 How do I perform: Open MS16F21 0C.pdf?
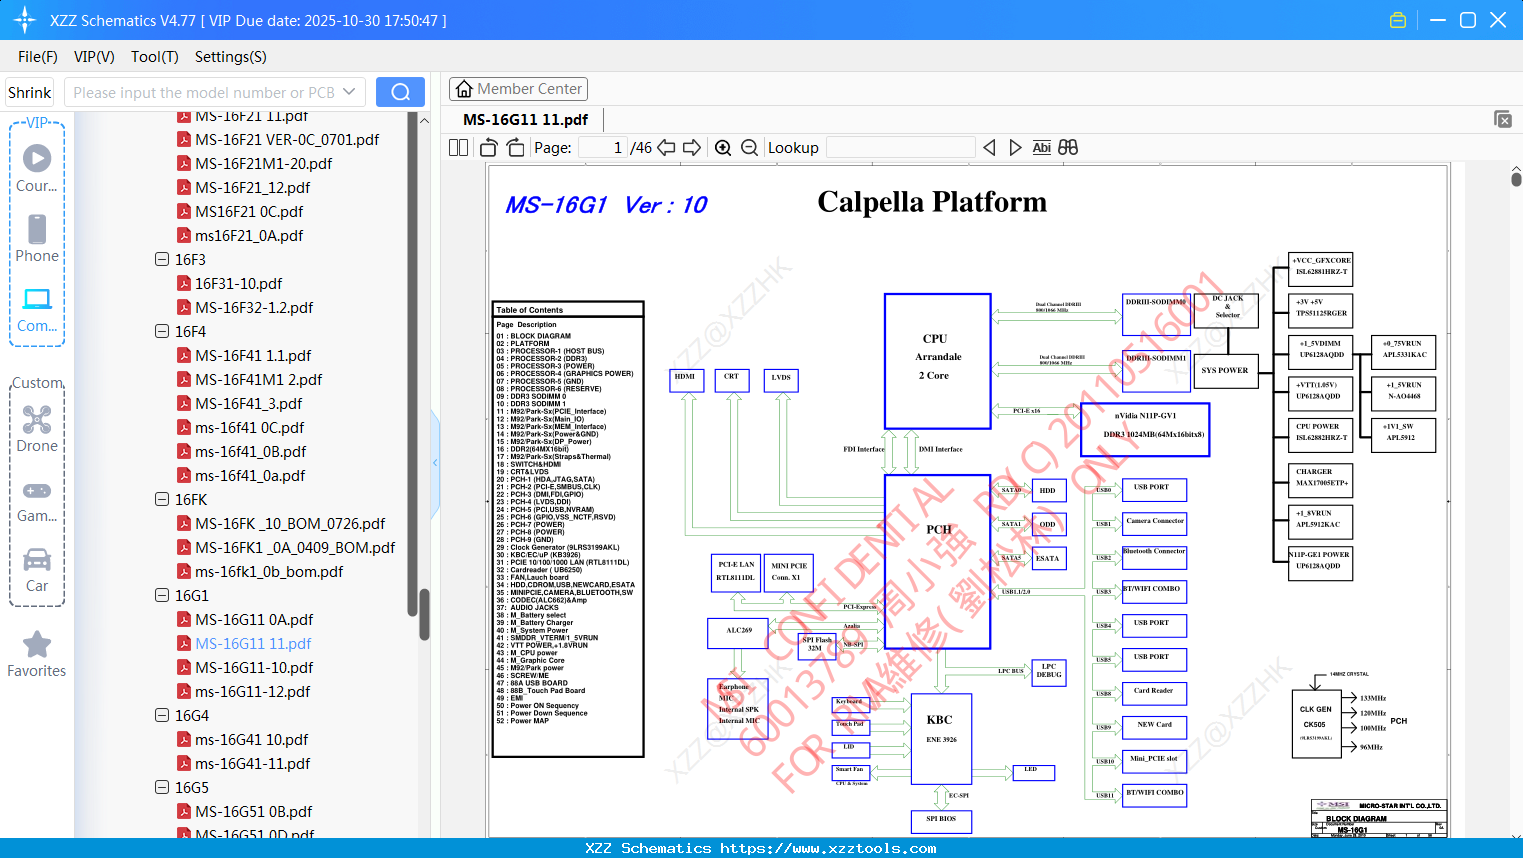pyautogui.click(x=249, y=211)
